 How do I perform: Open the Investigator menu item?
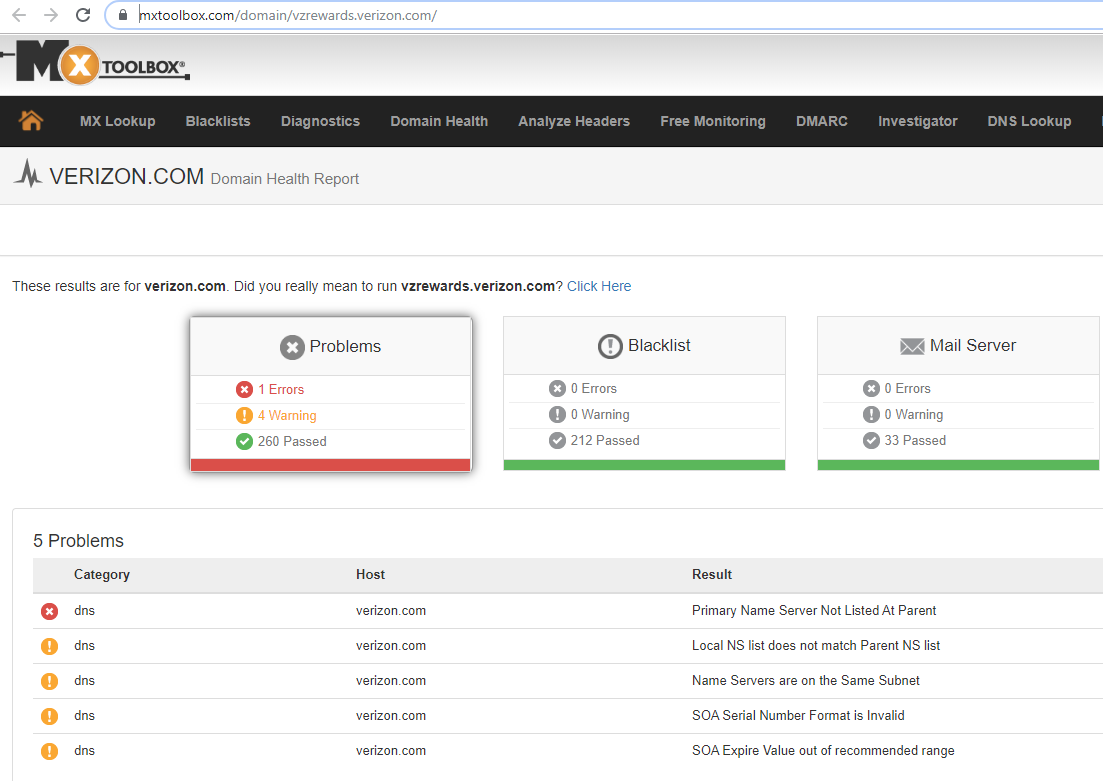(x=917, y=121)
